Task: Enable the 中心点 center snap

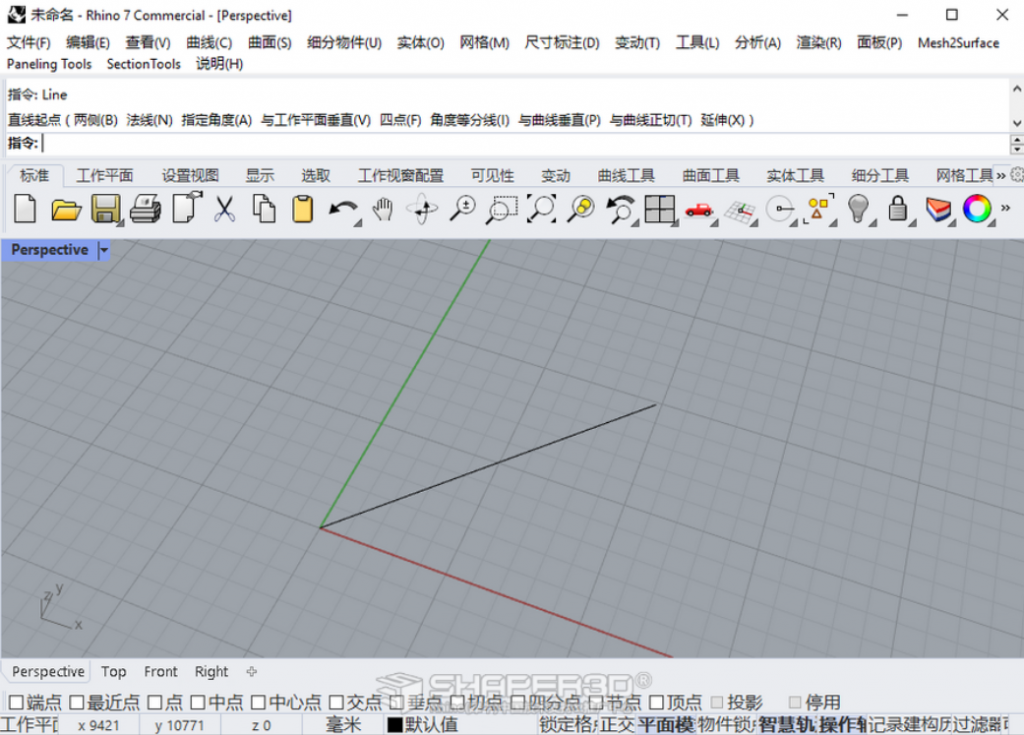Action: point(259,702)
